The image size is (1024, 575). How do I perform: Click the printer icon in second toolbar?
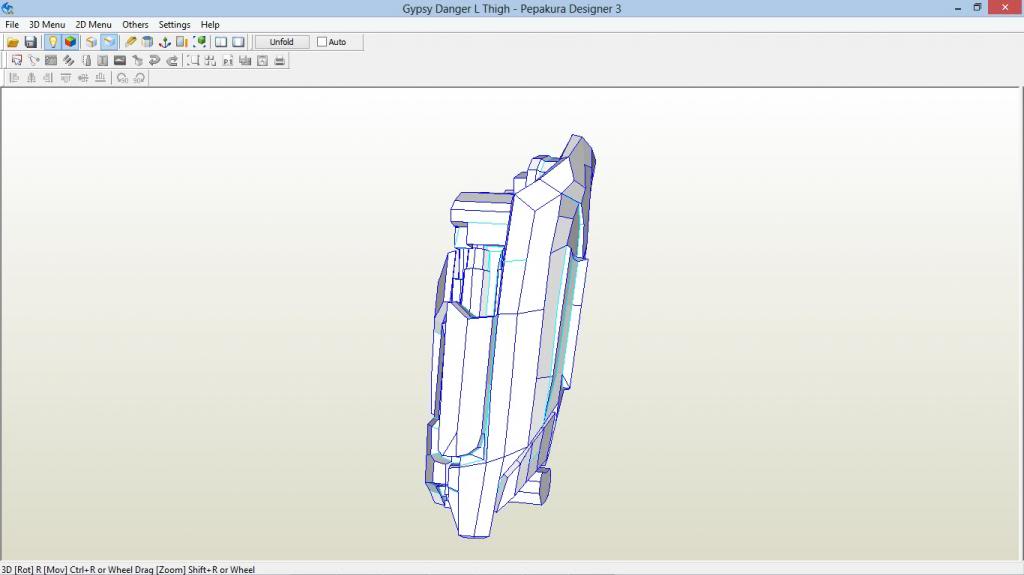[280, 61]
